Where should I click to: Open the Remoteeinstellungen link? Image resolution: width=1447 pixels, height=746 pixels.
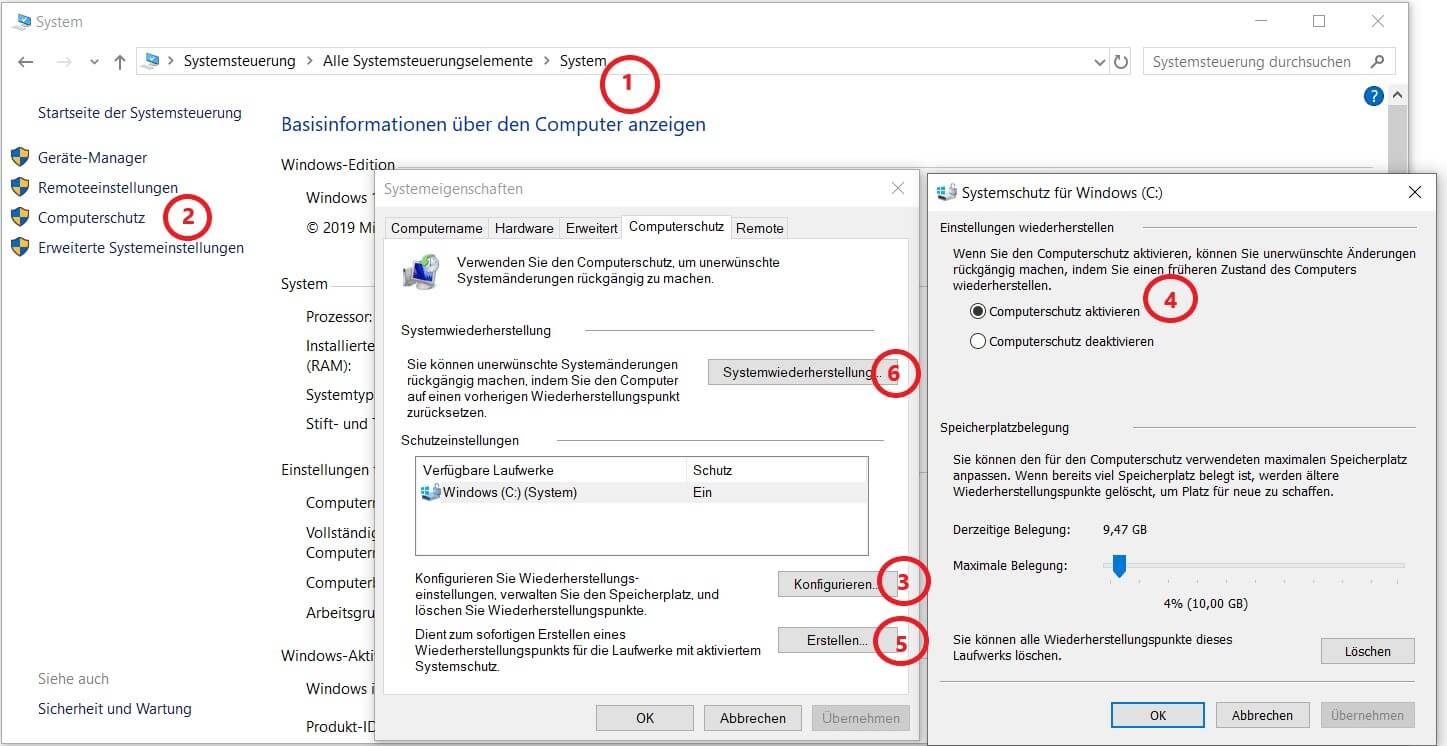(108, 187)
